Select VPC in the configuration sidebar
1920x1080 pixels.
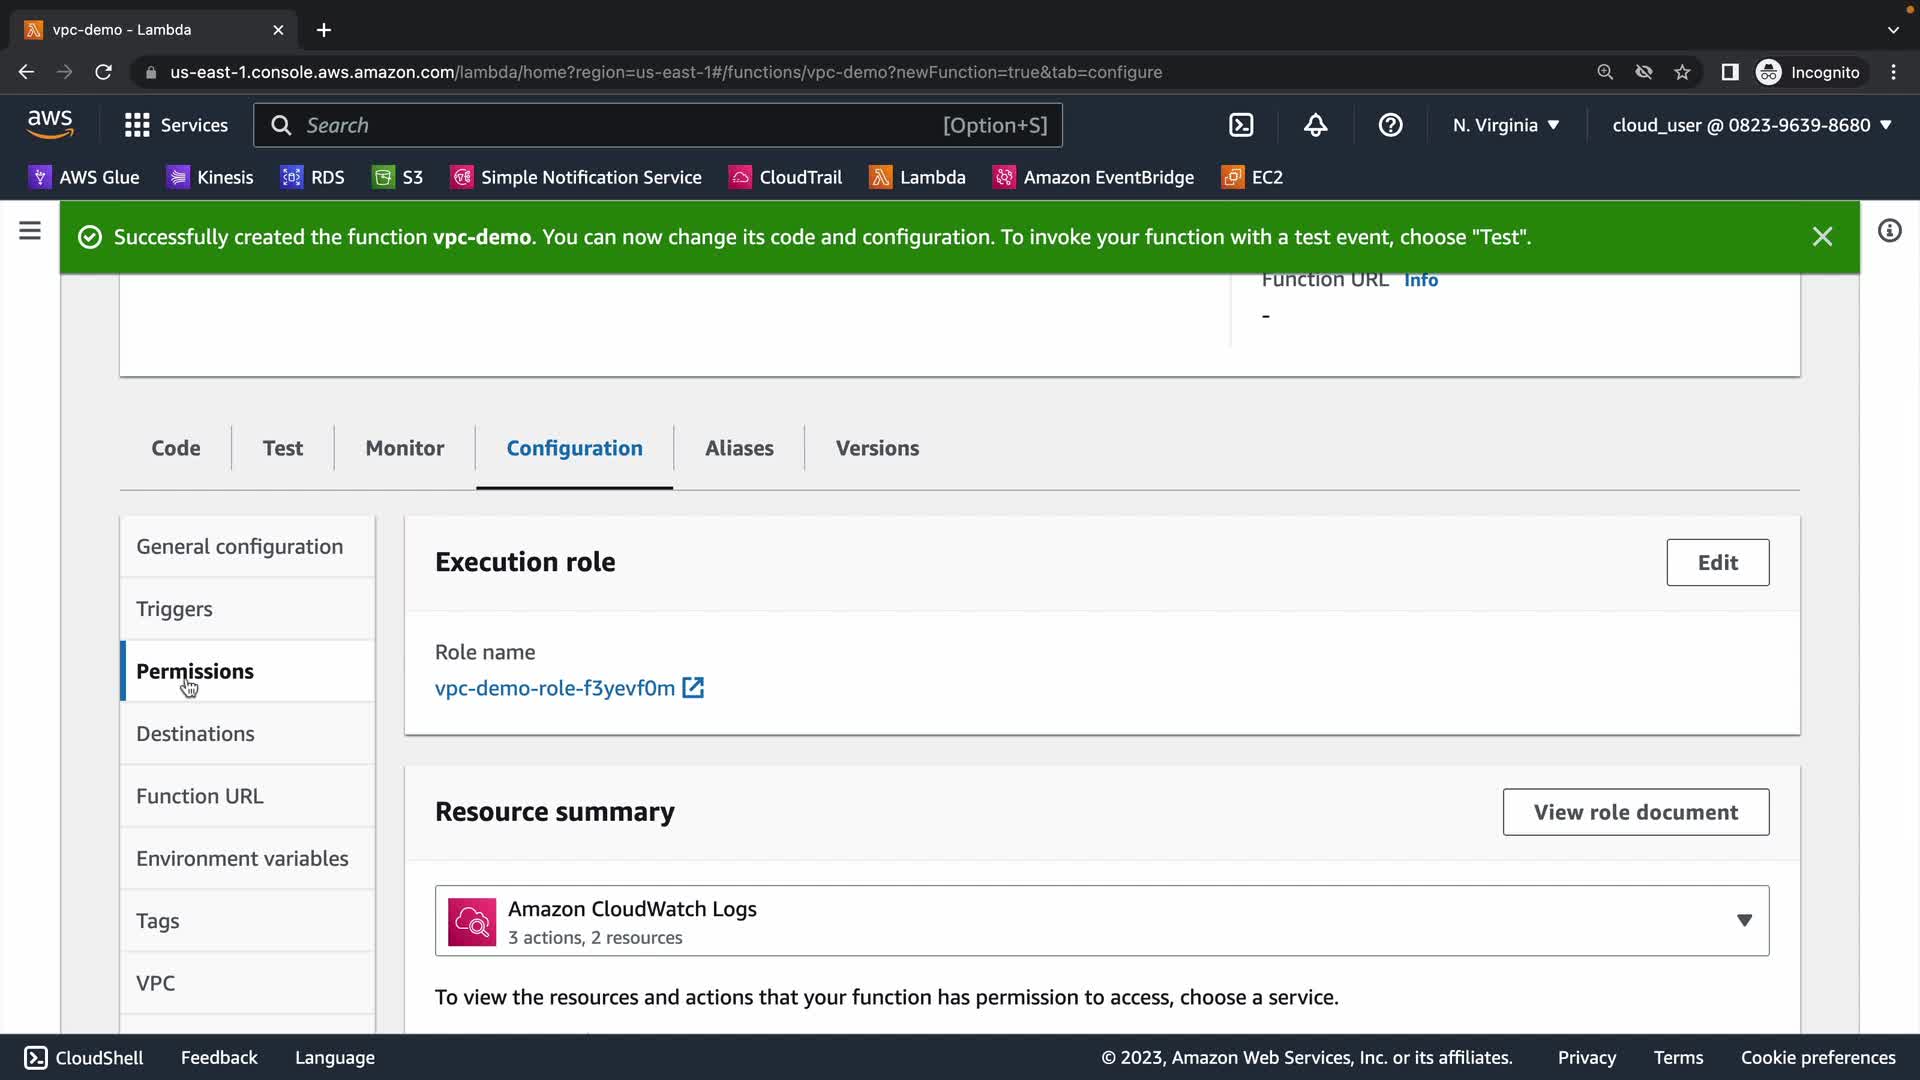156,983
